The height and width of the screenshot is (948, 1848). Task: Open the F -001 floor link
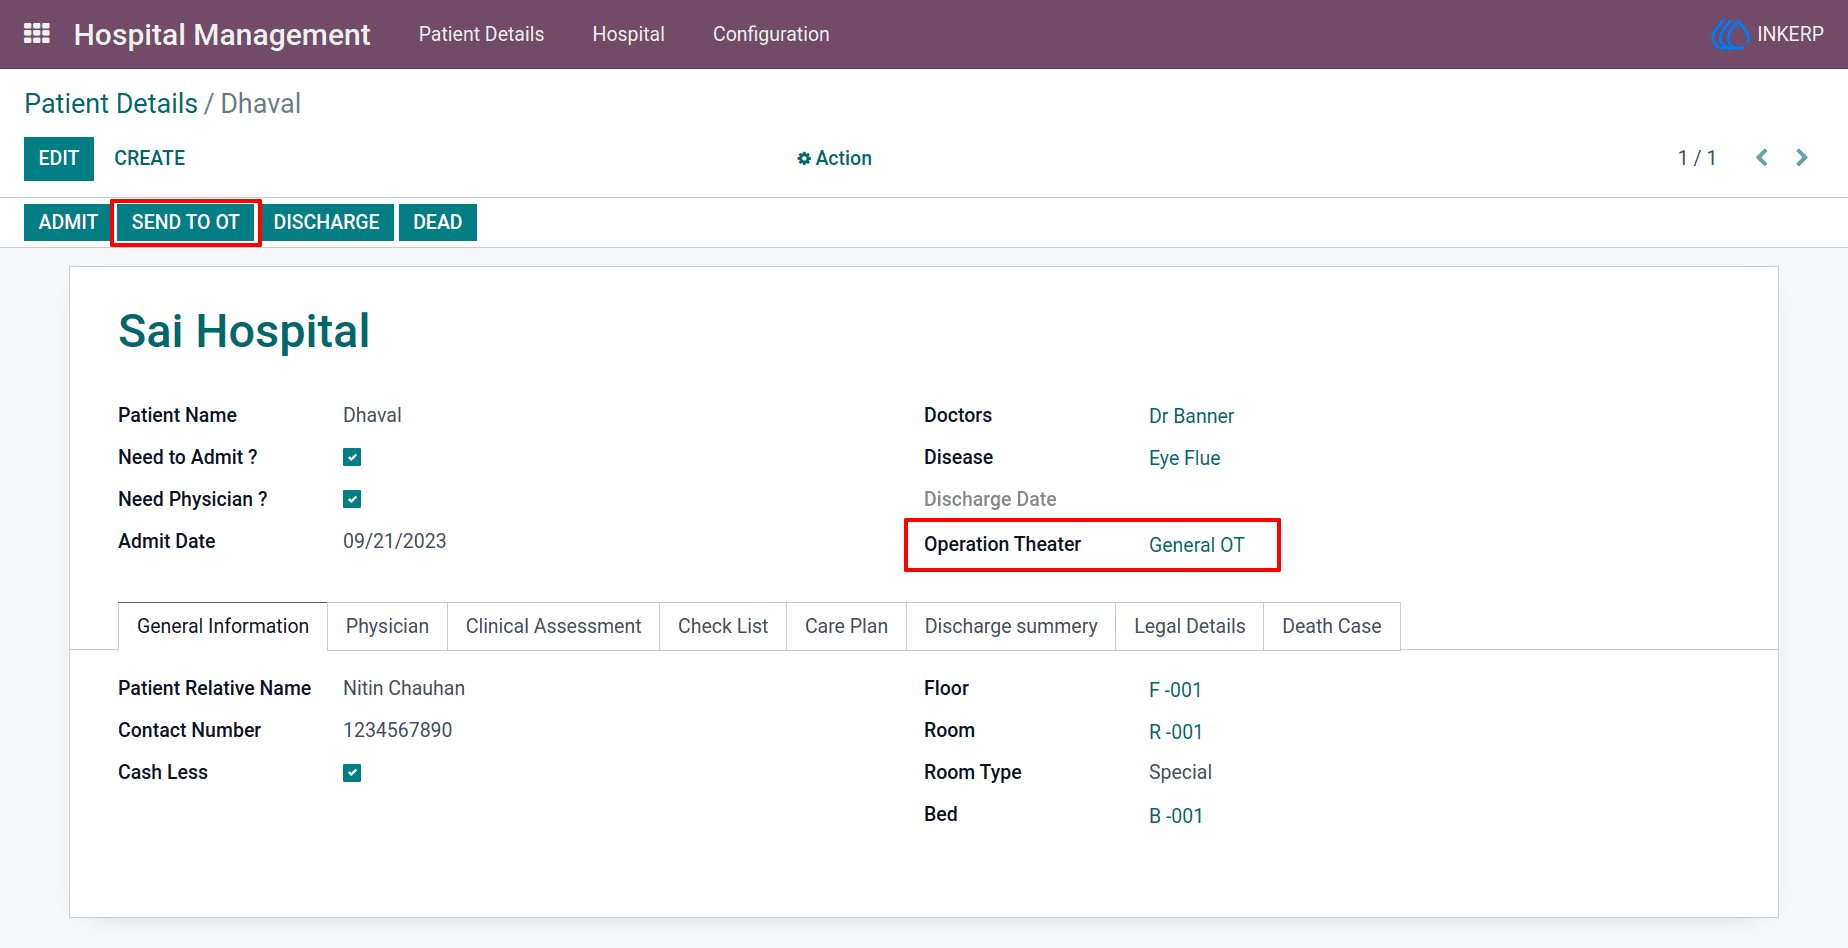[x=1175, y=690]
